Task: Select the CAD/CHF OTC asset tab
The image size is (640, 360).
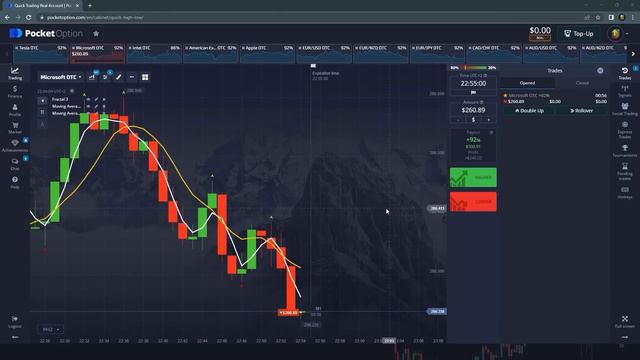Action: coord(494,53)
